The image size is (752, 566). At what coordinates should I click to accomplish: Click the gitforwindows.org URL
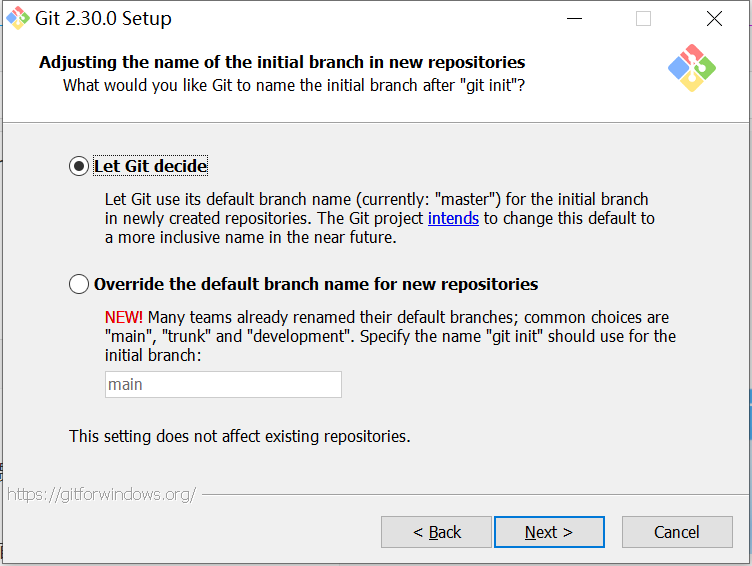[102, 494]
